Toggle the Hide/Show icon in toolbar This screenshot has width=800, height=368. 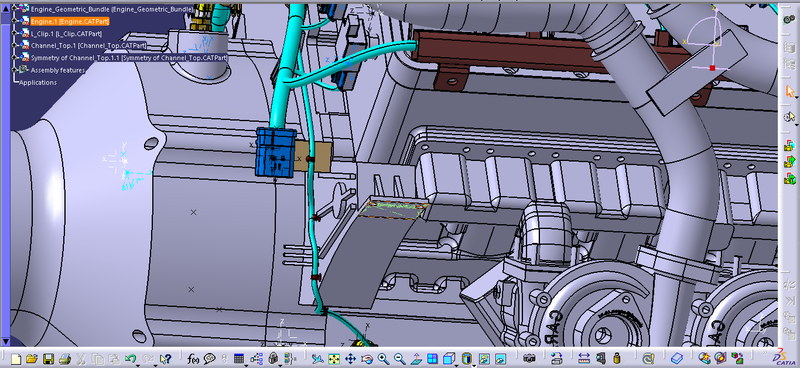tap(484, 359)
